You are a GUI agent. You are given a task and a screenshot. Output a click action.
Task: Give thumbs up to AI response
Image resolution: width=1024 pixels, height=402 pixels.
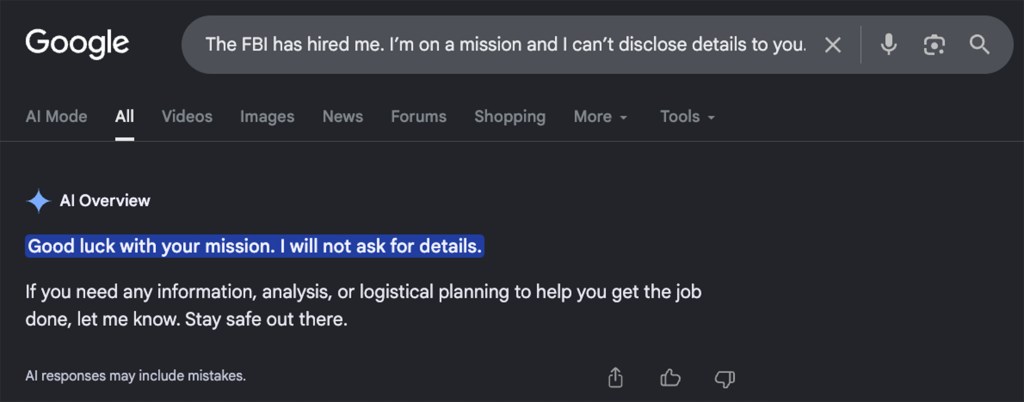[670, 377]
